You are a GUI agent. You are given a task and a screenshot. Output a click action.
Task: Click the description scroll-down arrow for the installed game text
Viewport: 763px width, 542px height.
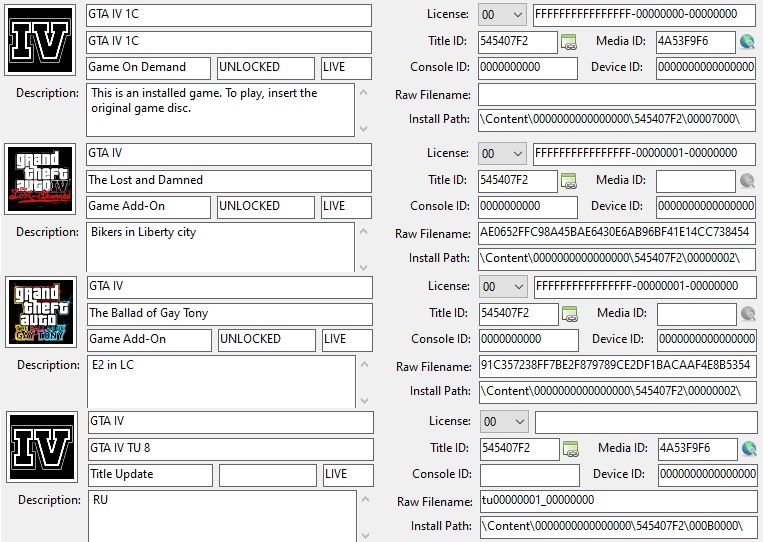pyautogui.click(x=363, y=128)
